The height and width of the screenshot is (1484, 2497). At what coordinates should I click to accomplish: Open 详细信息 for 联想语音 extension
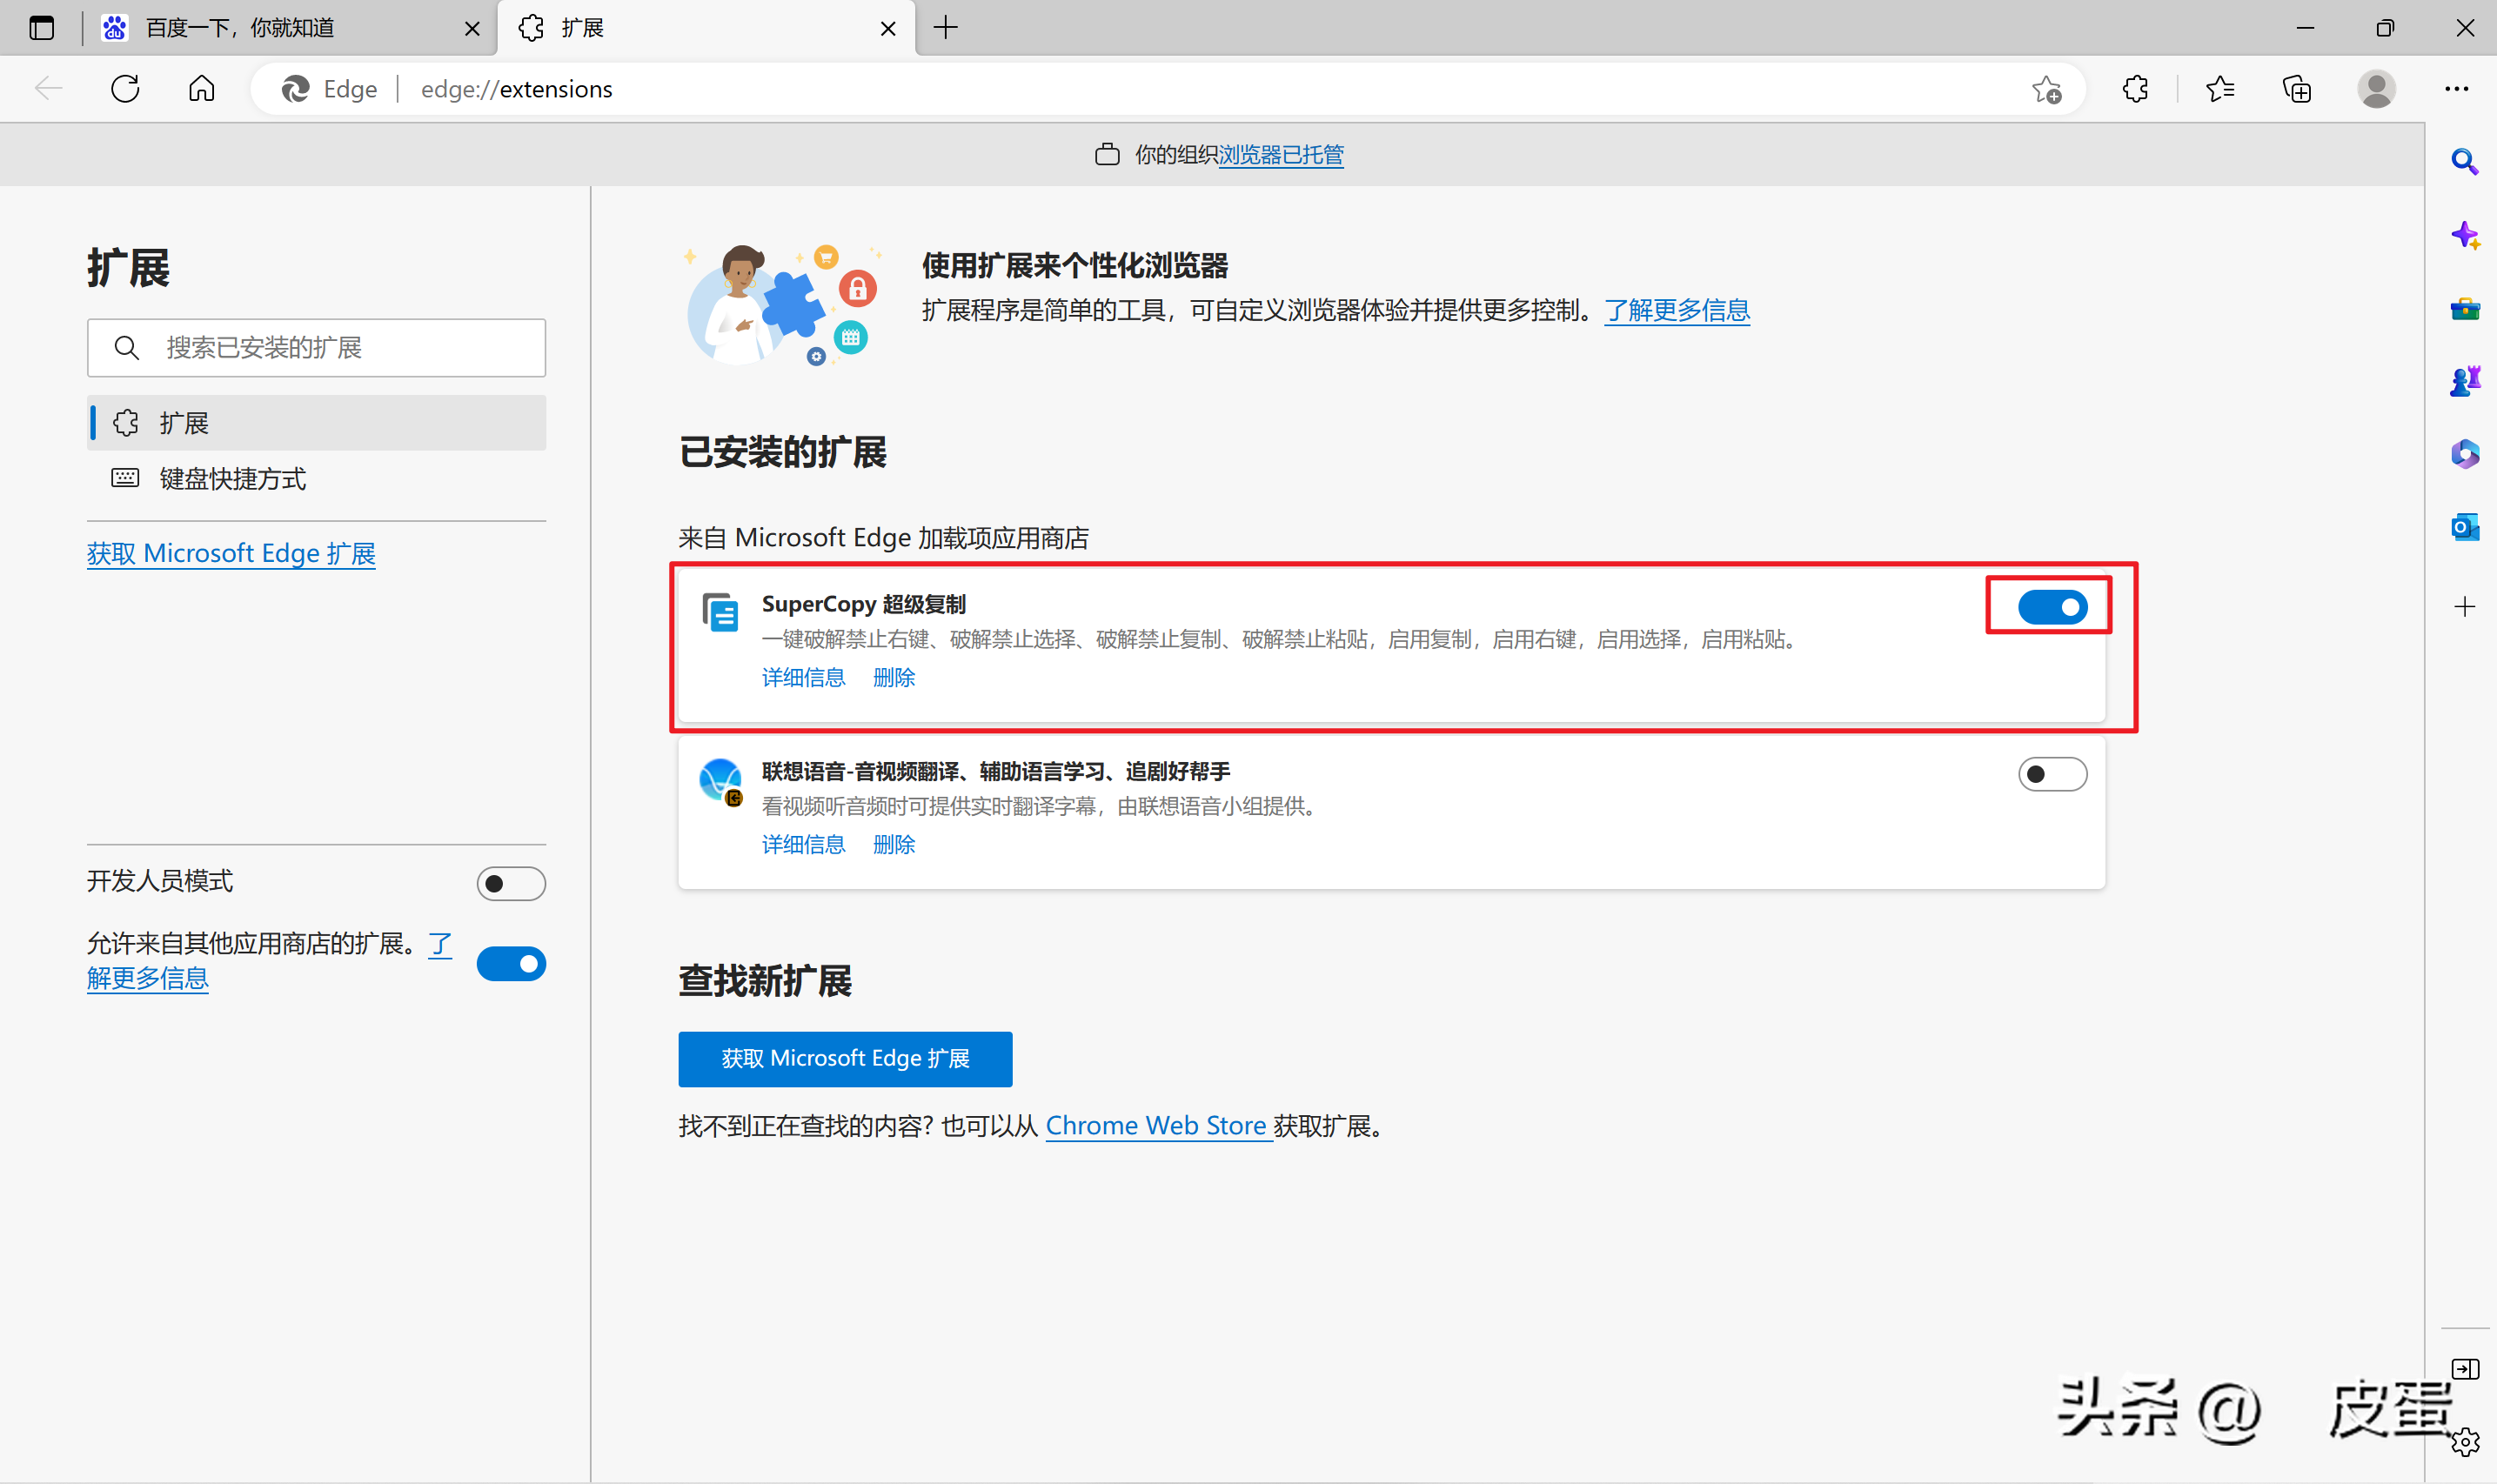pos(803,845)
